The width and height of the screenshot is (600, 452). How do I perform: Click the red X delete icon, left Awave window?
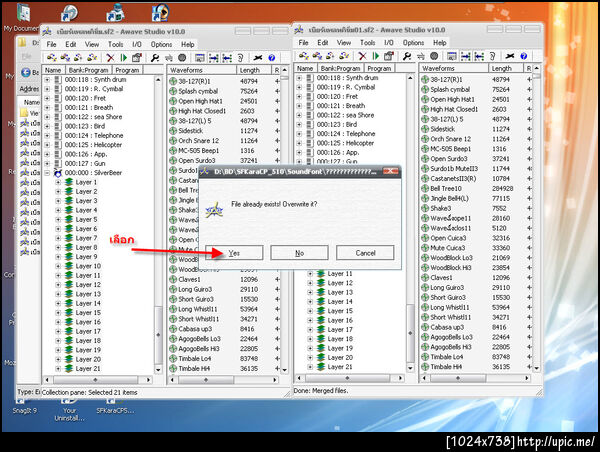tap(110, 58)
